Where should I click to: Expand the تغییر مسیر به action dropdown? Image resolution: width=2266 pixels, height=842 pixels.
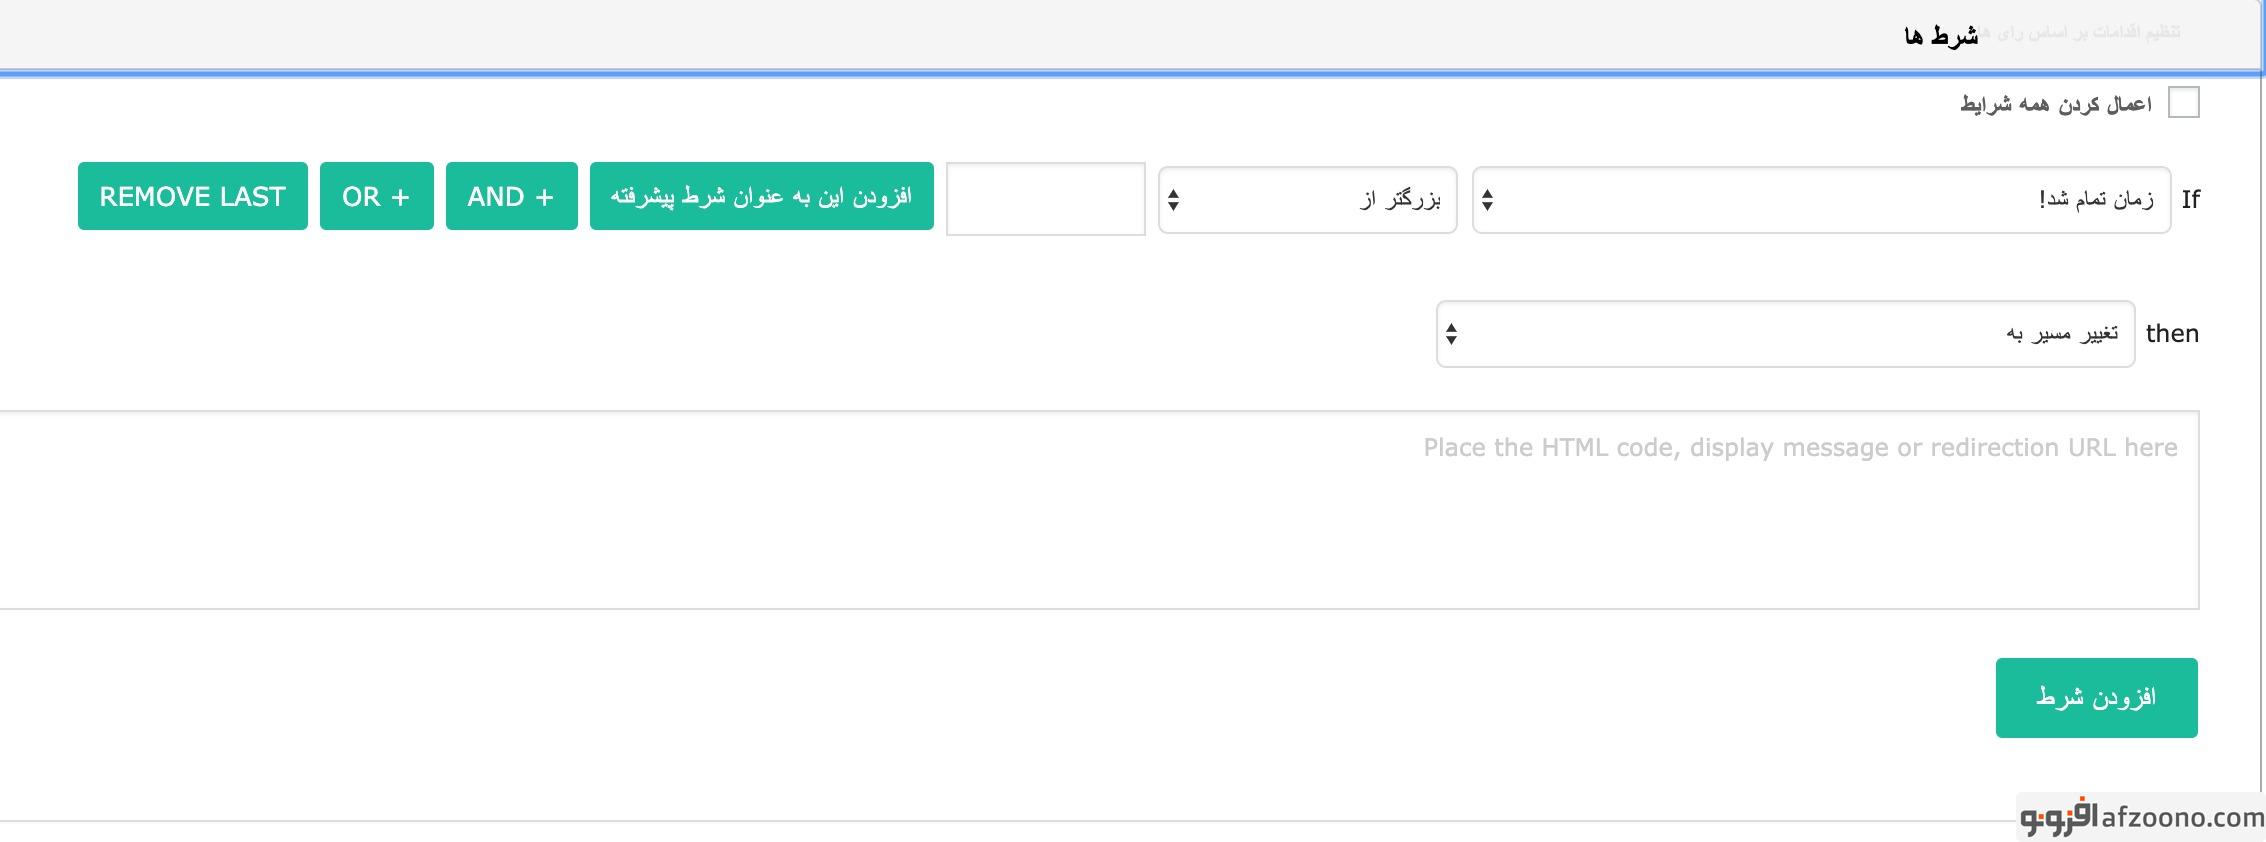(1784, 334)
